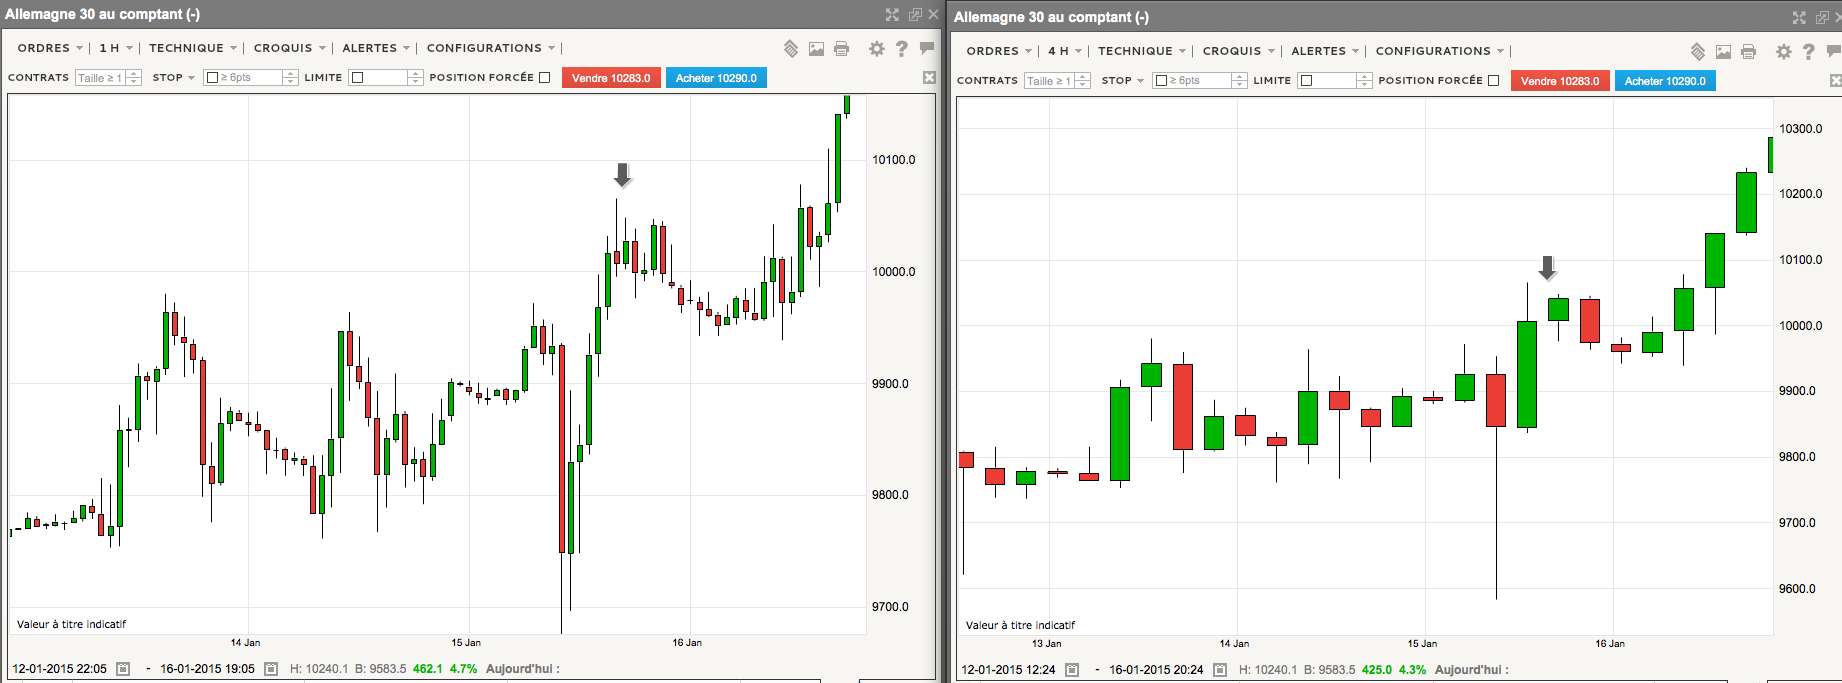Click Vendre 10283.0 in the 4 H window
This screenshot has width=1842, height=683.
click(1560, 81)
